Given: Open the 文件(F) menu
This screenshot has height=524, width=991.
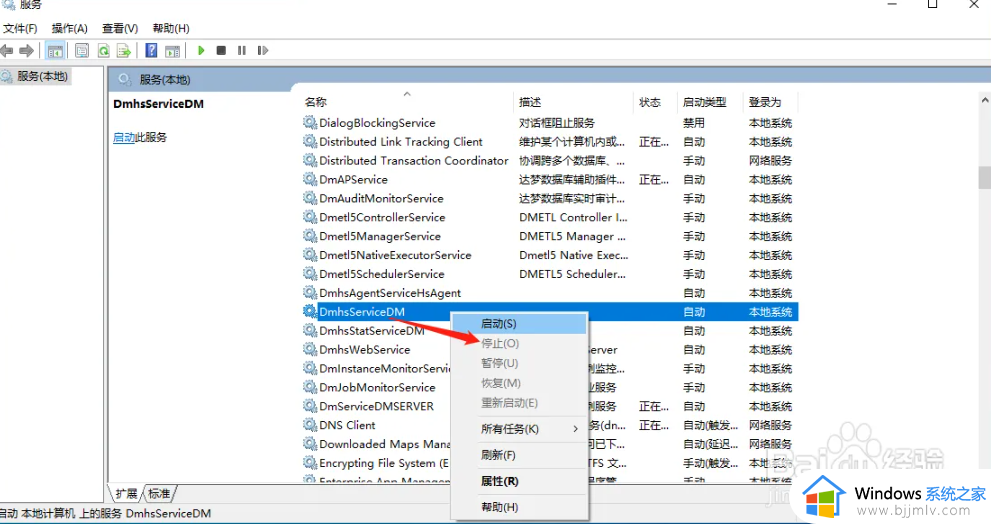Looking at the screenshot, I should coord(20,28).
